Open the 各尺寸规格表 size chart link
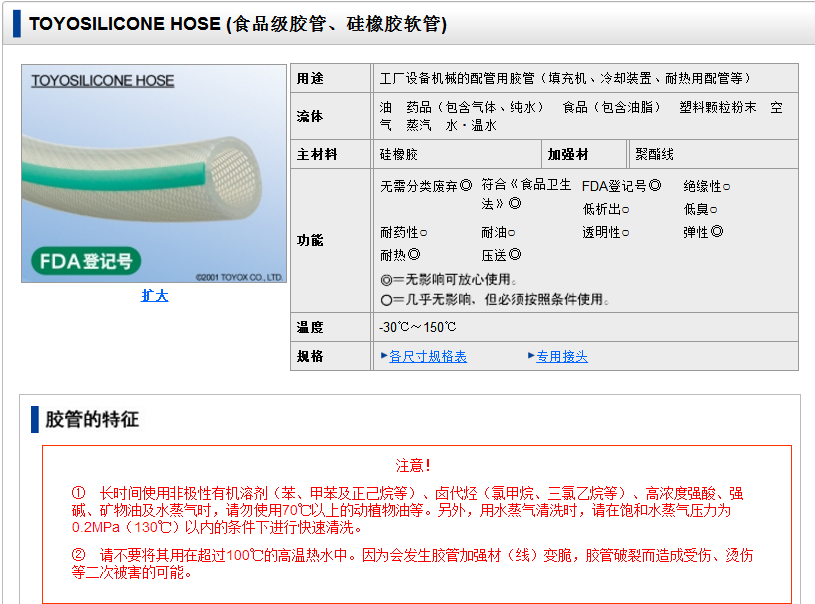The width and height of the screenshot is (815, 604). click(428, 357)
